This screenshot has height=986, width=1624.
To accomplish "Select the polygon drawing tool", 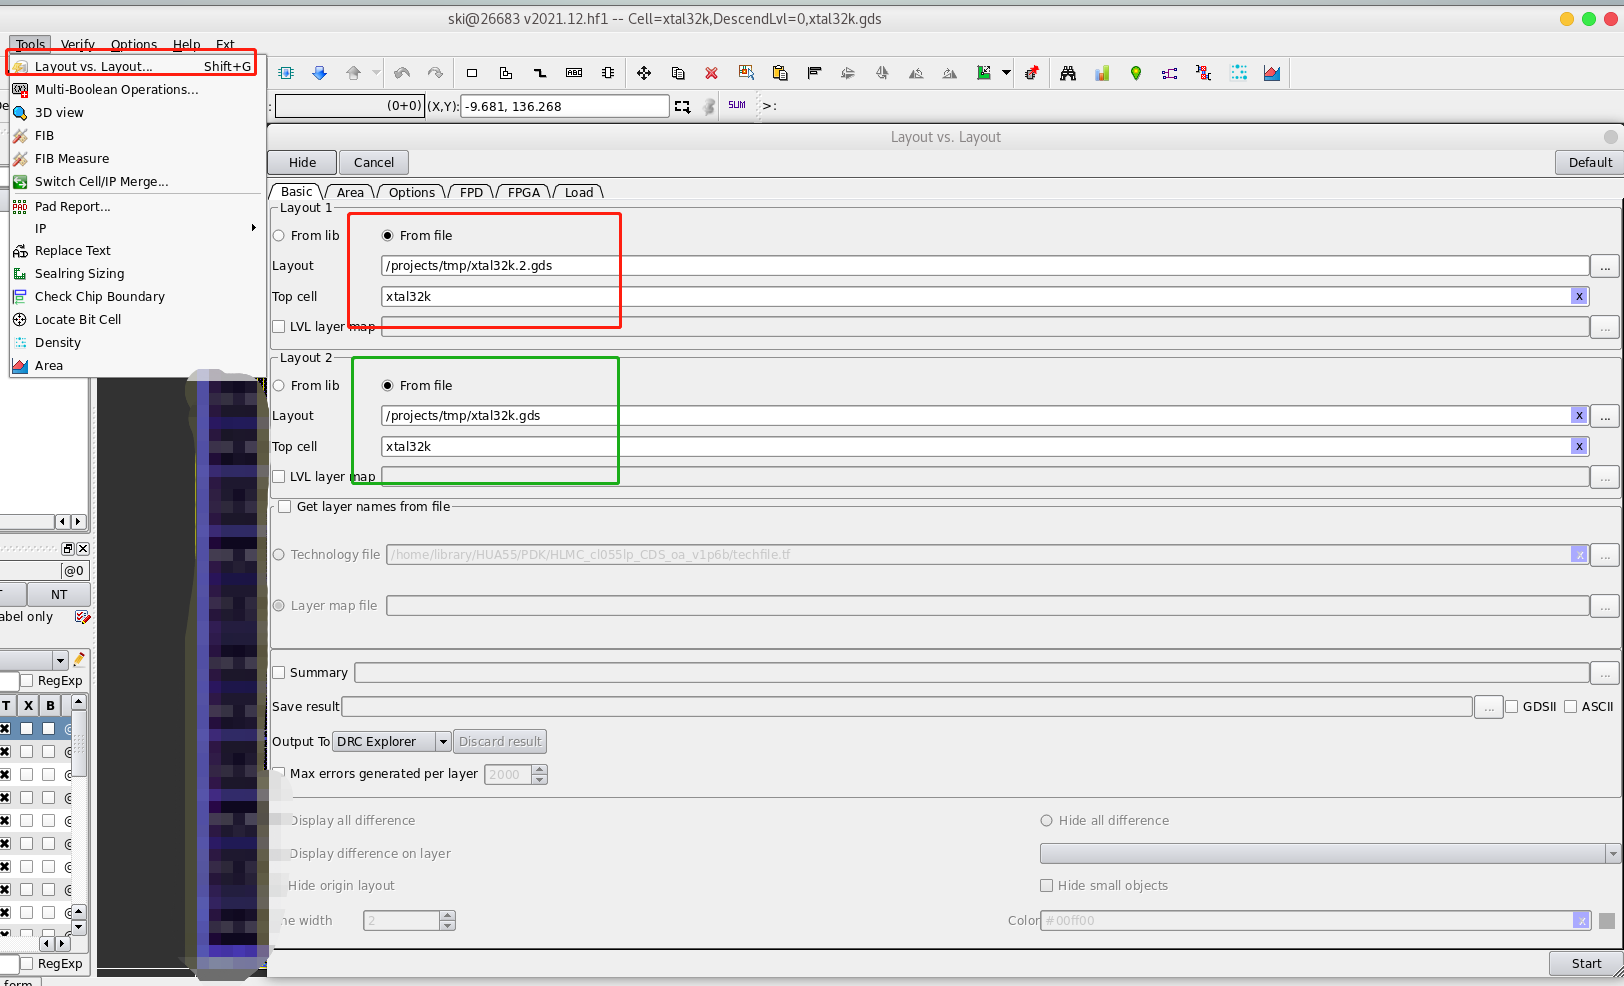I will (x=506, y=72).
